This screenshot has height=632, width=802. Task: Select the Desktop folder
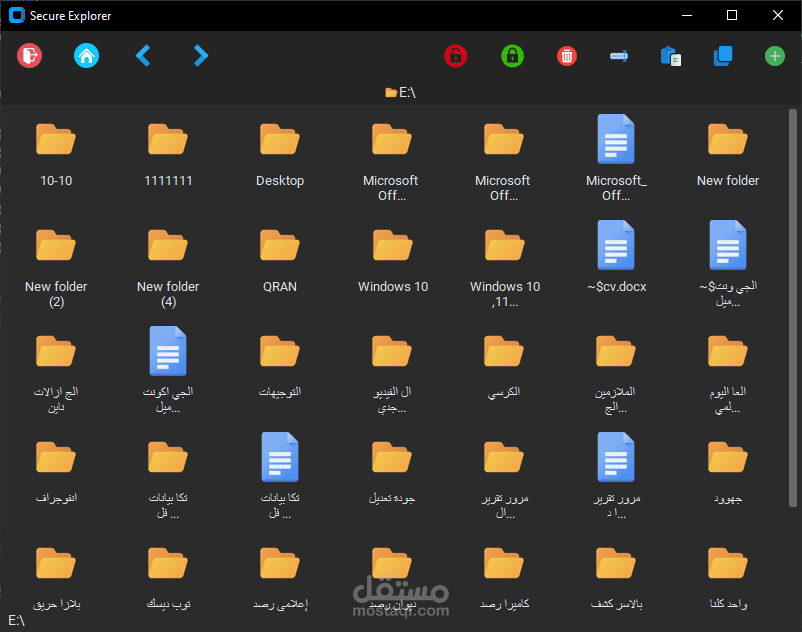click(280, 155)
